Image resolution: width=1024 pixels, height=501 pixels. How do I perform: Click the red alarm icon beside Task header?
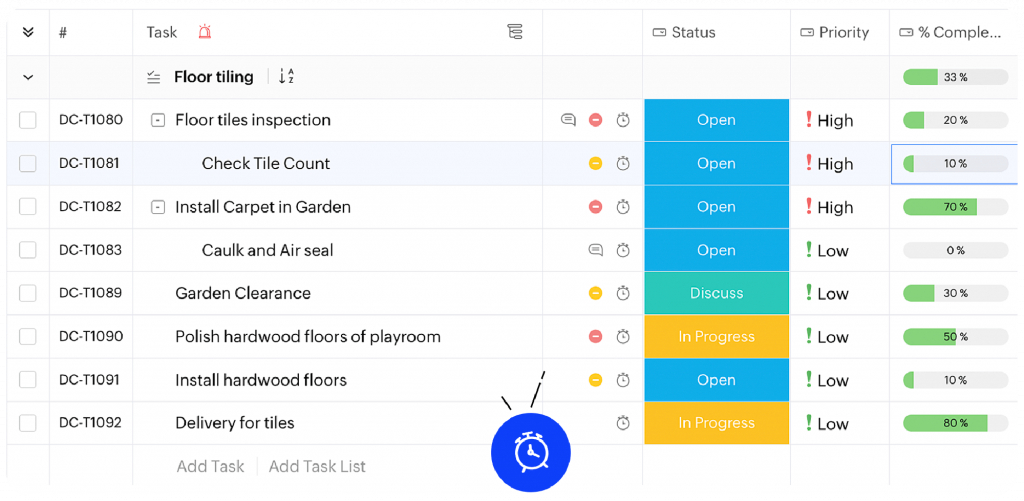click(205, 32)
